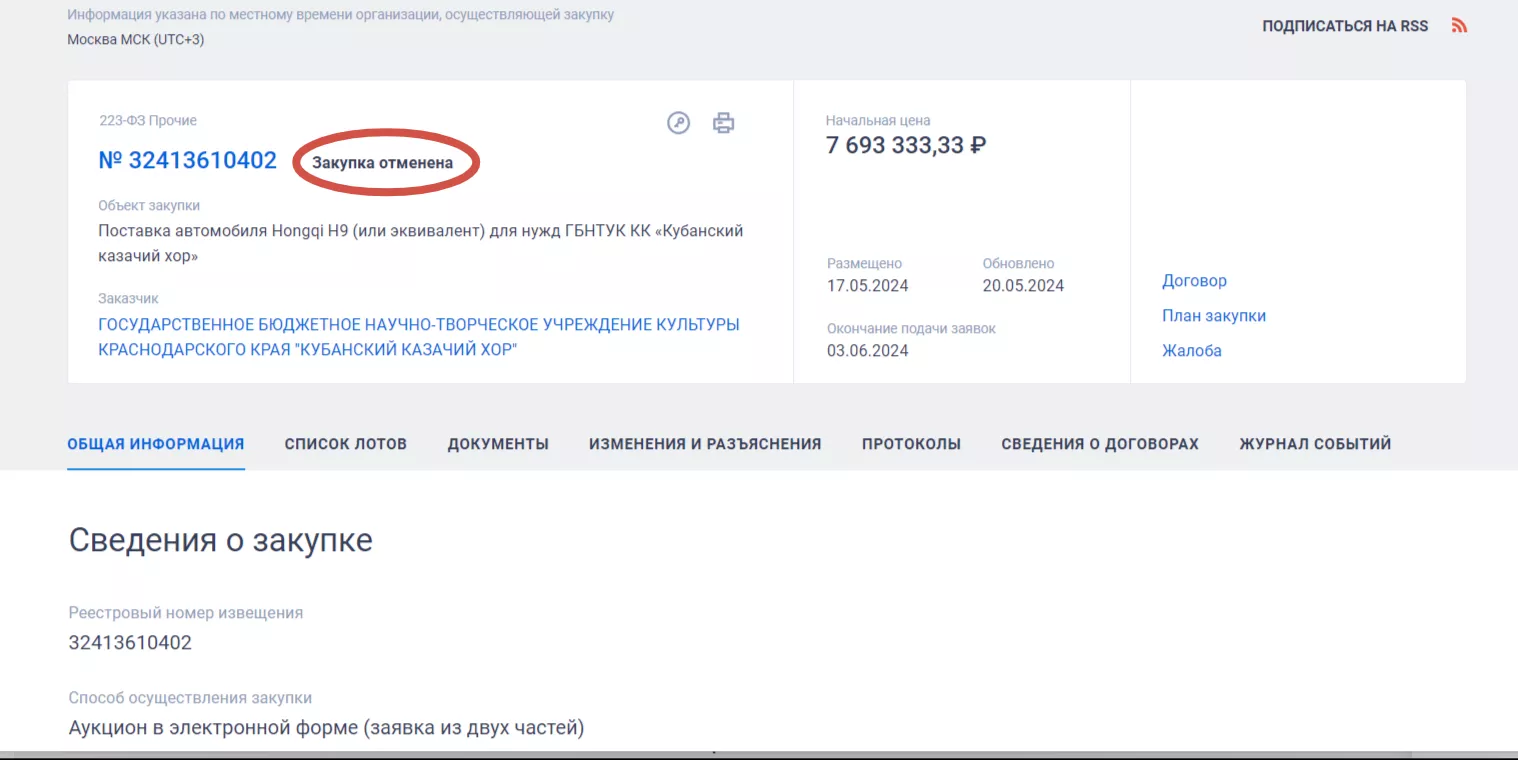Click the orange RSS feed icon
Viewport: 1518px width, 760px height.
(1459, 26)
